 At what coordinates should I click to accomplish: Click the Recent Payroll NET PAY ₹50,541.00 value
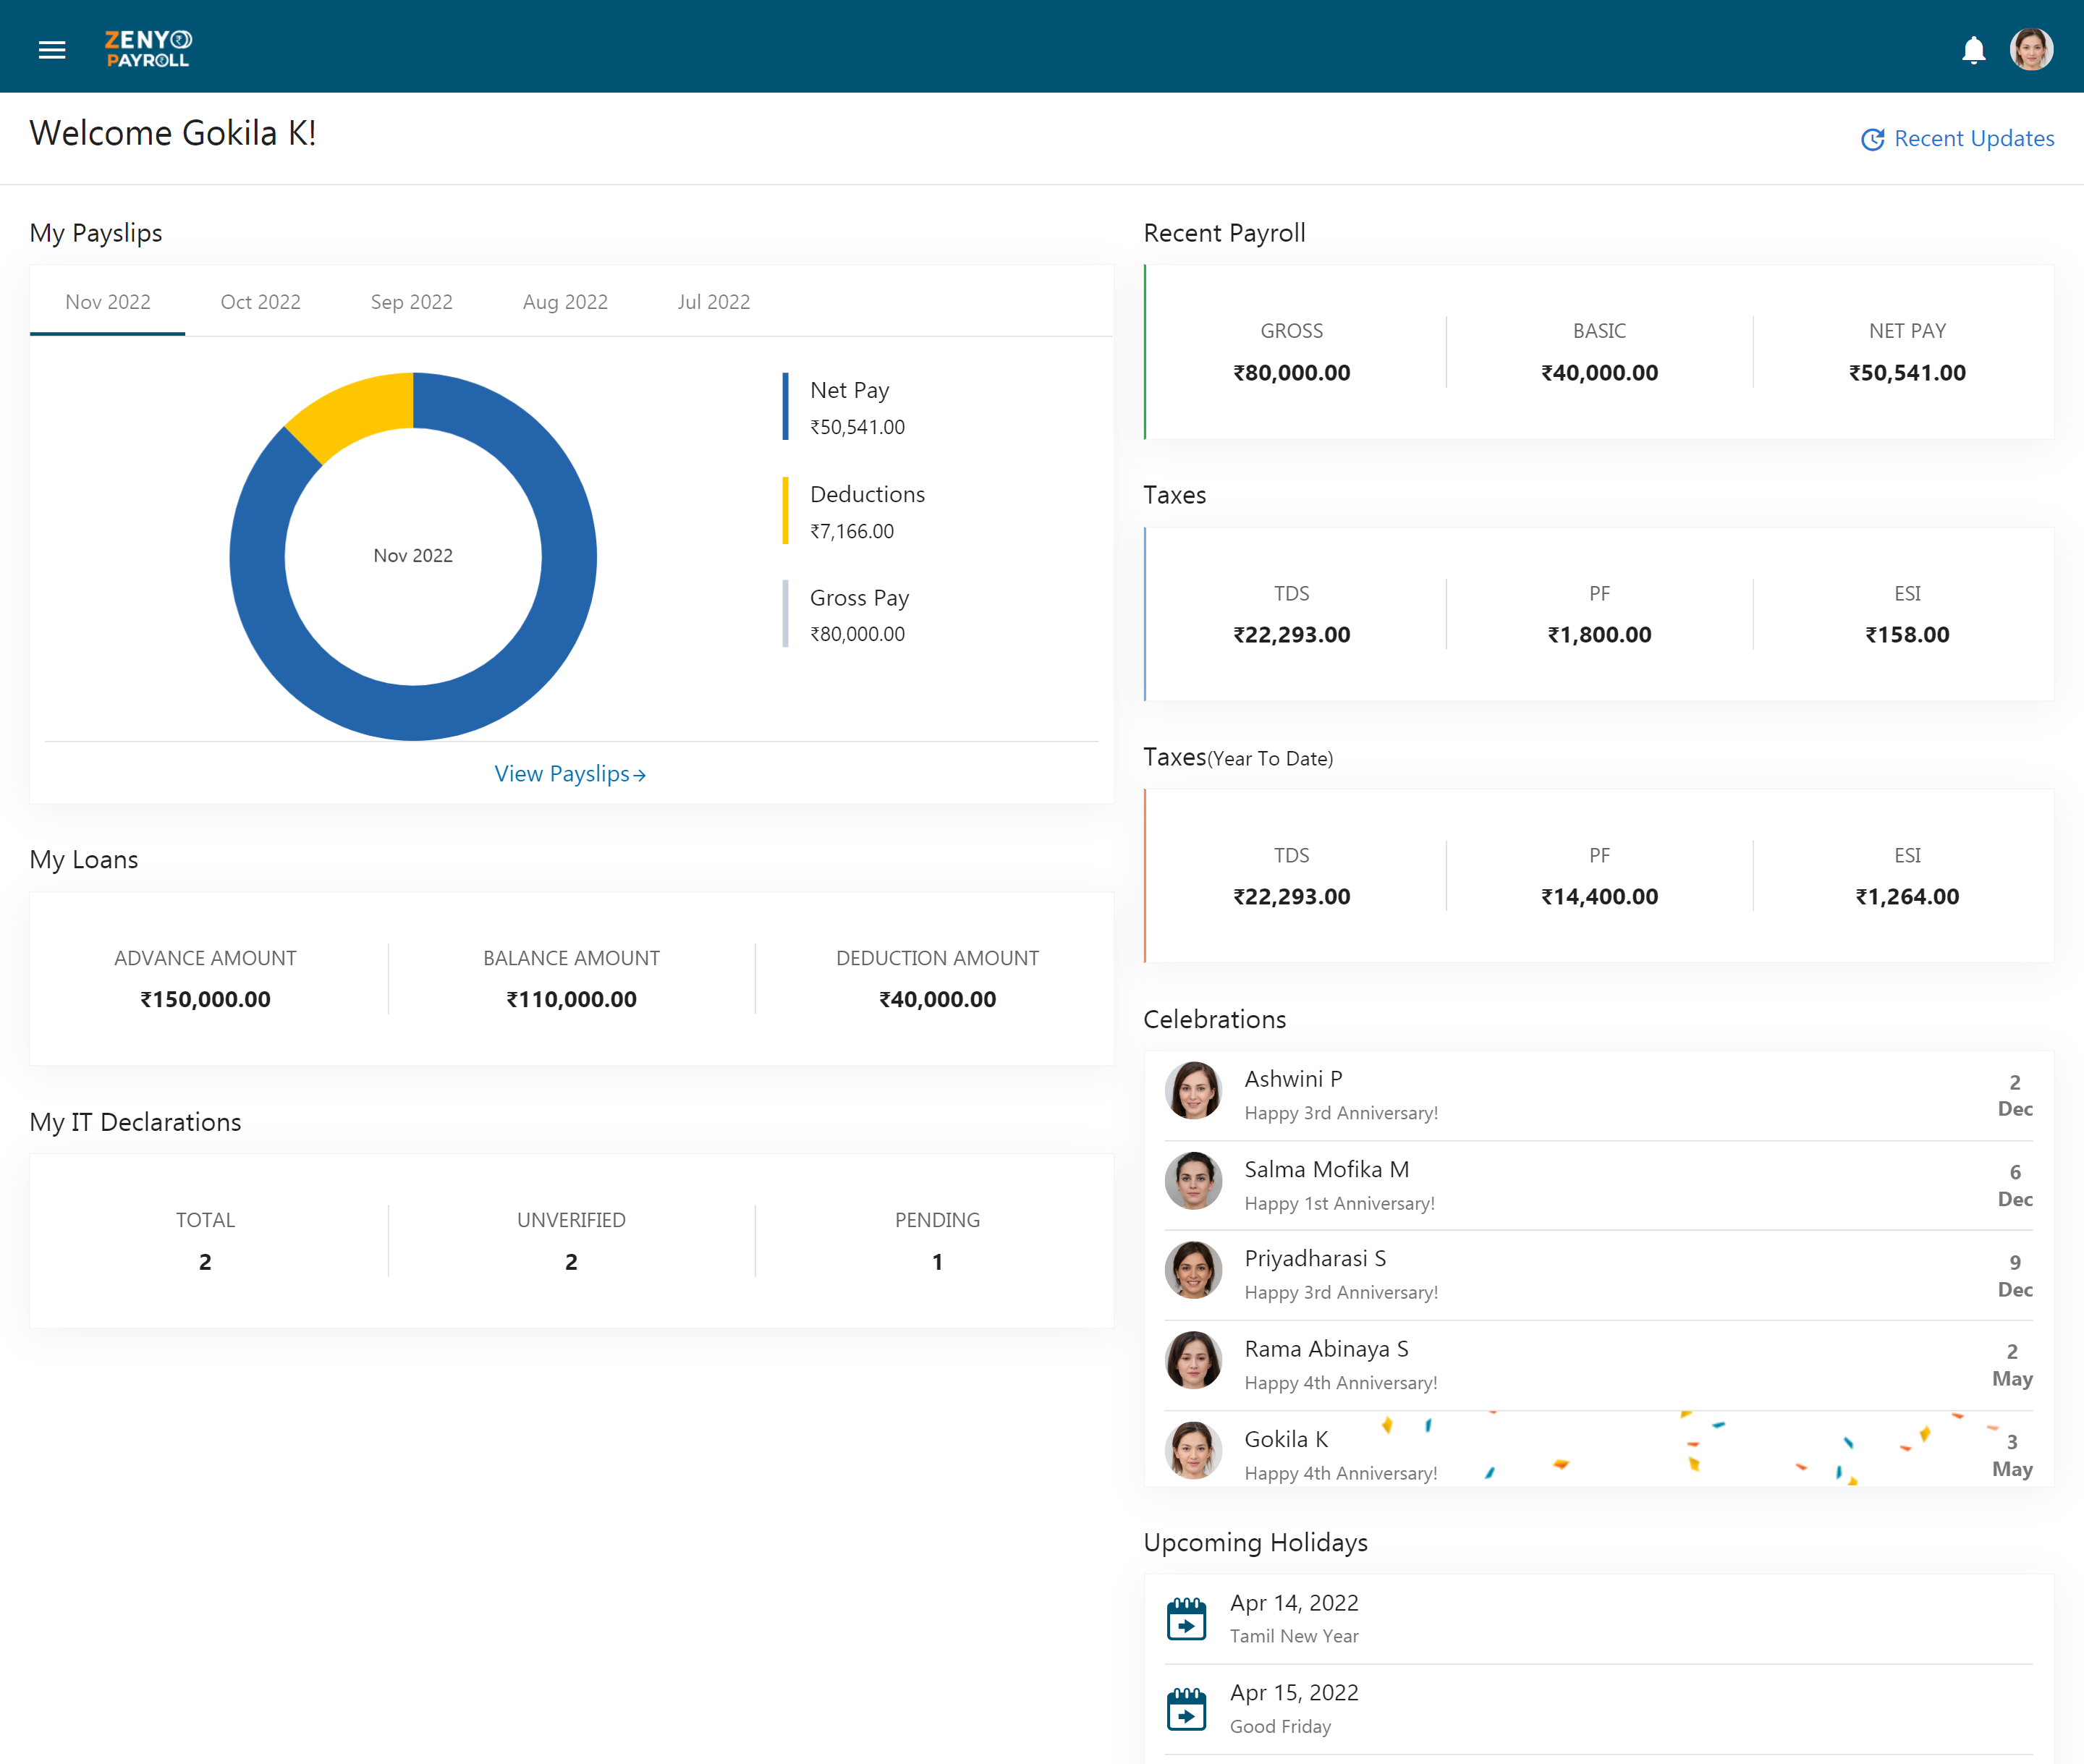1907,373
